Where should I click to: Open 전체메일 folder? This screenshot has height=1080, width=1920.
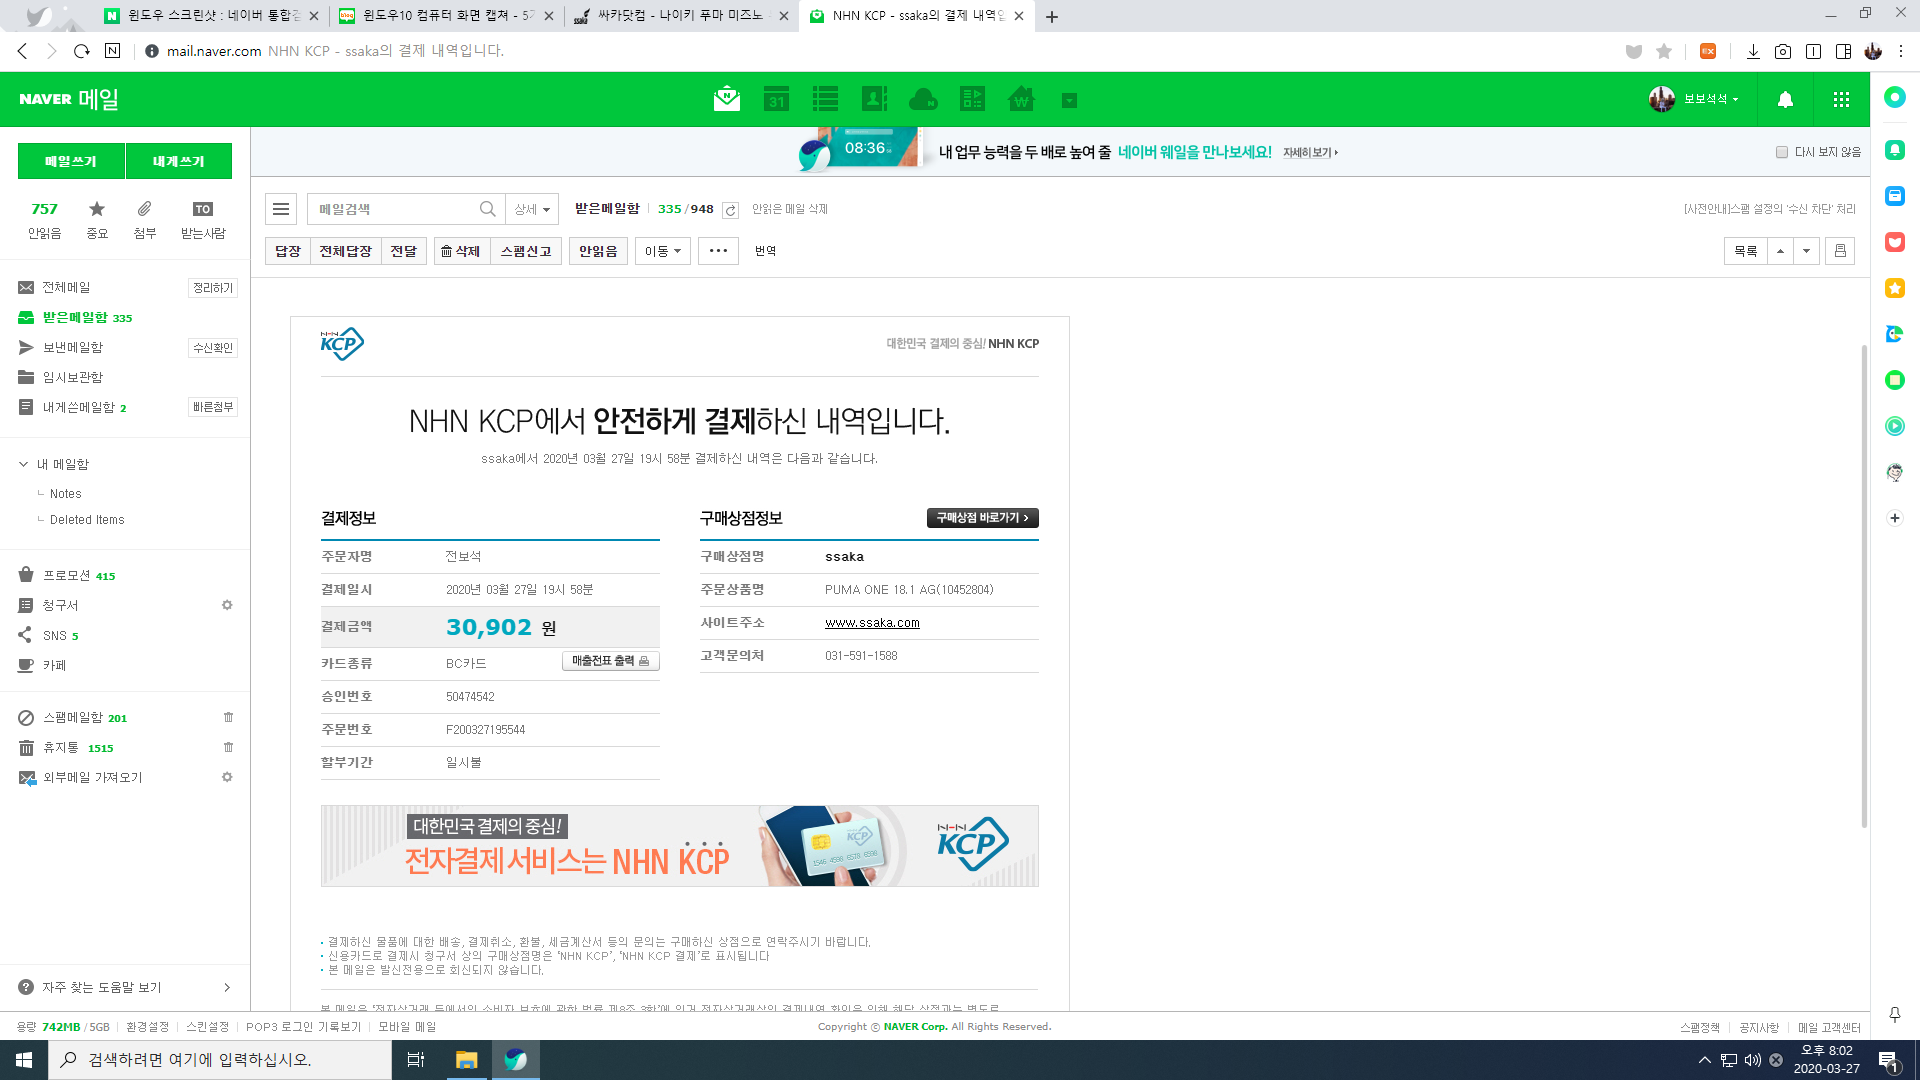tap(66, 288)
